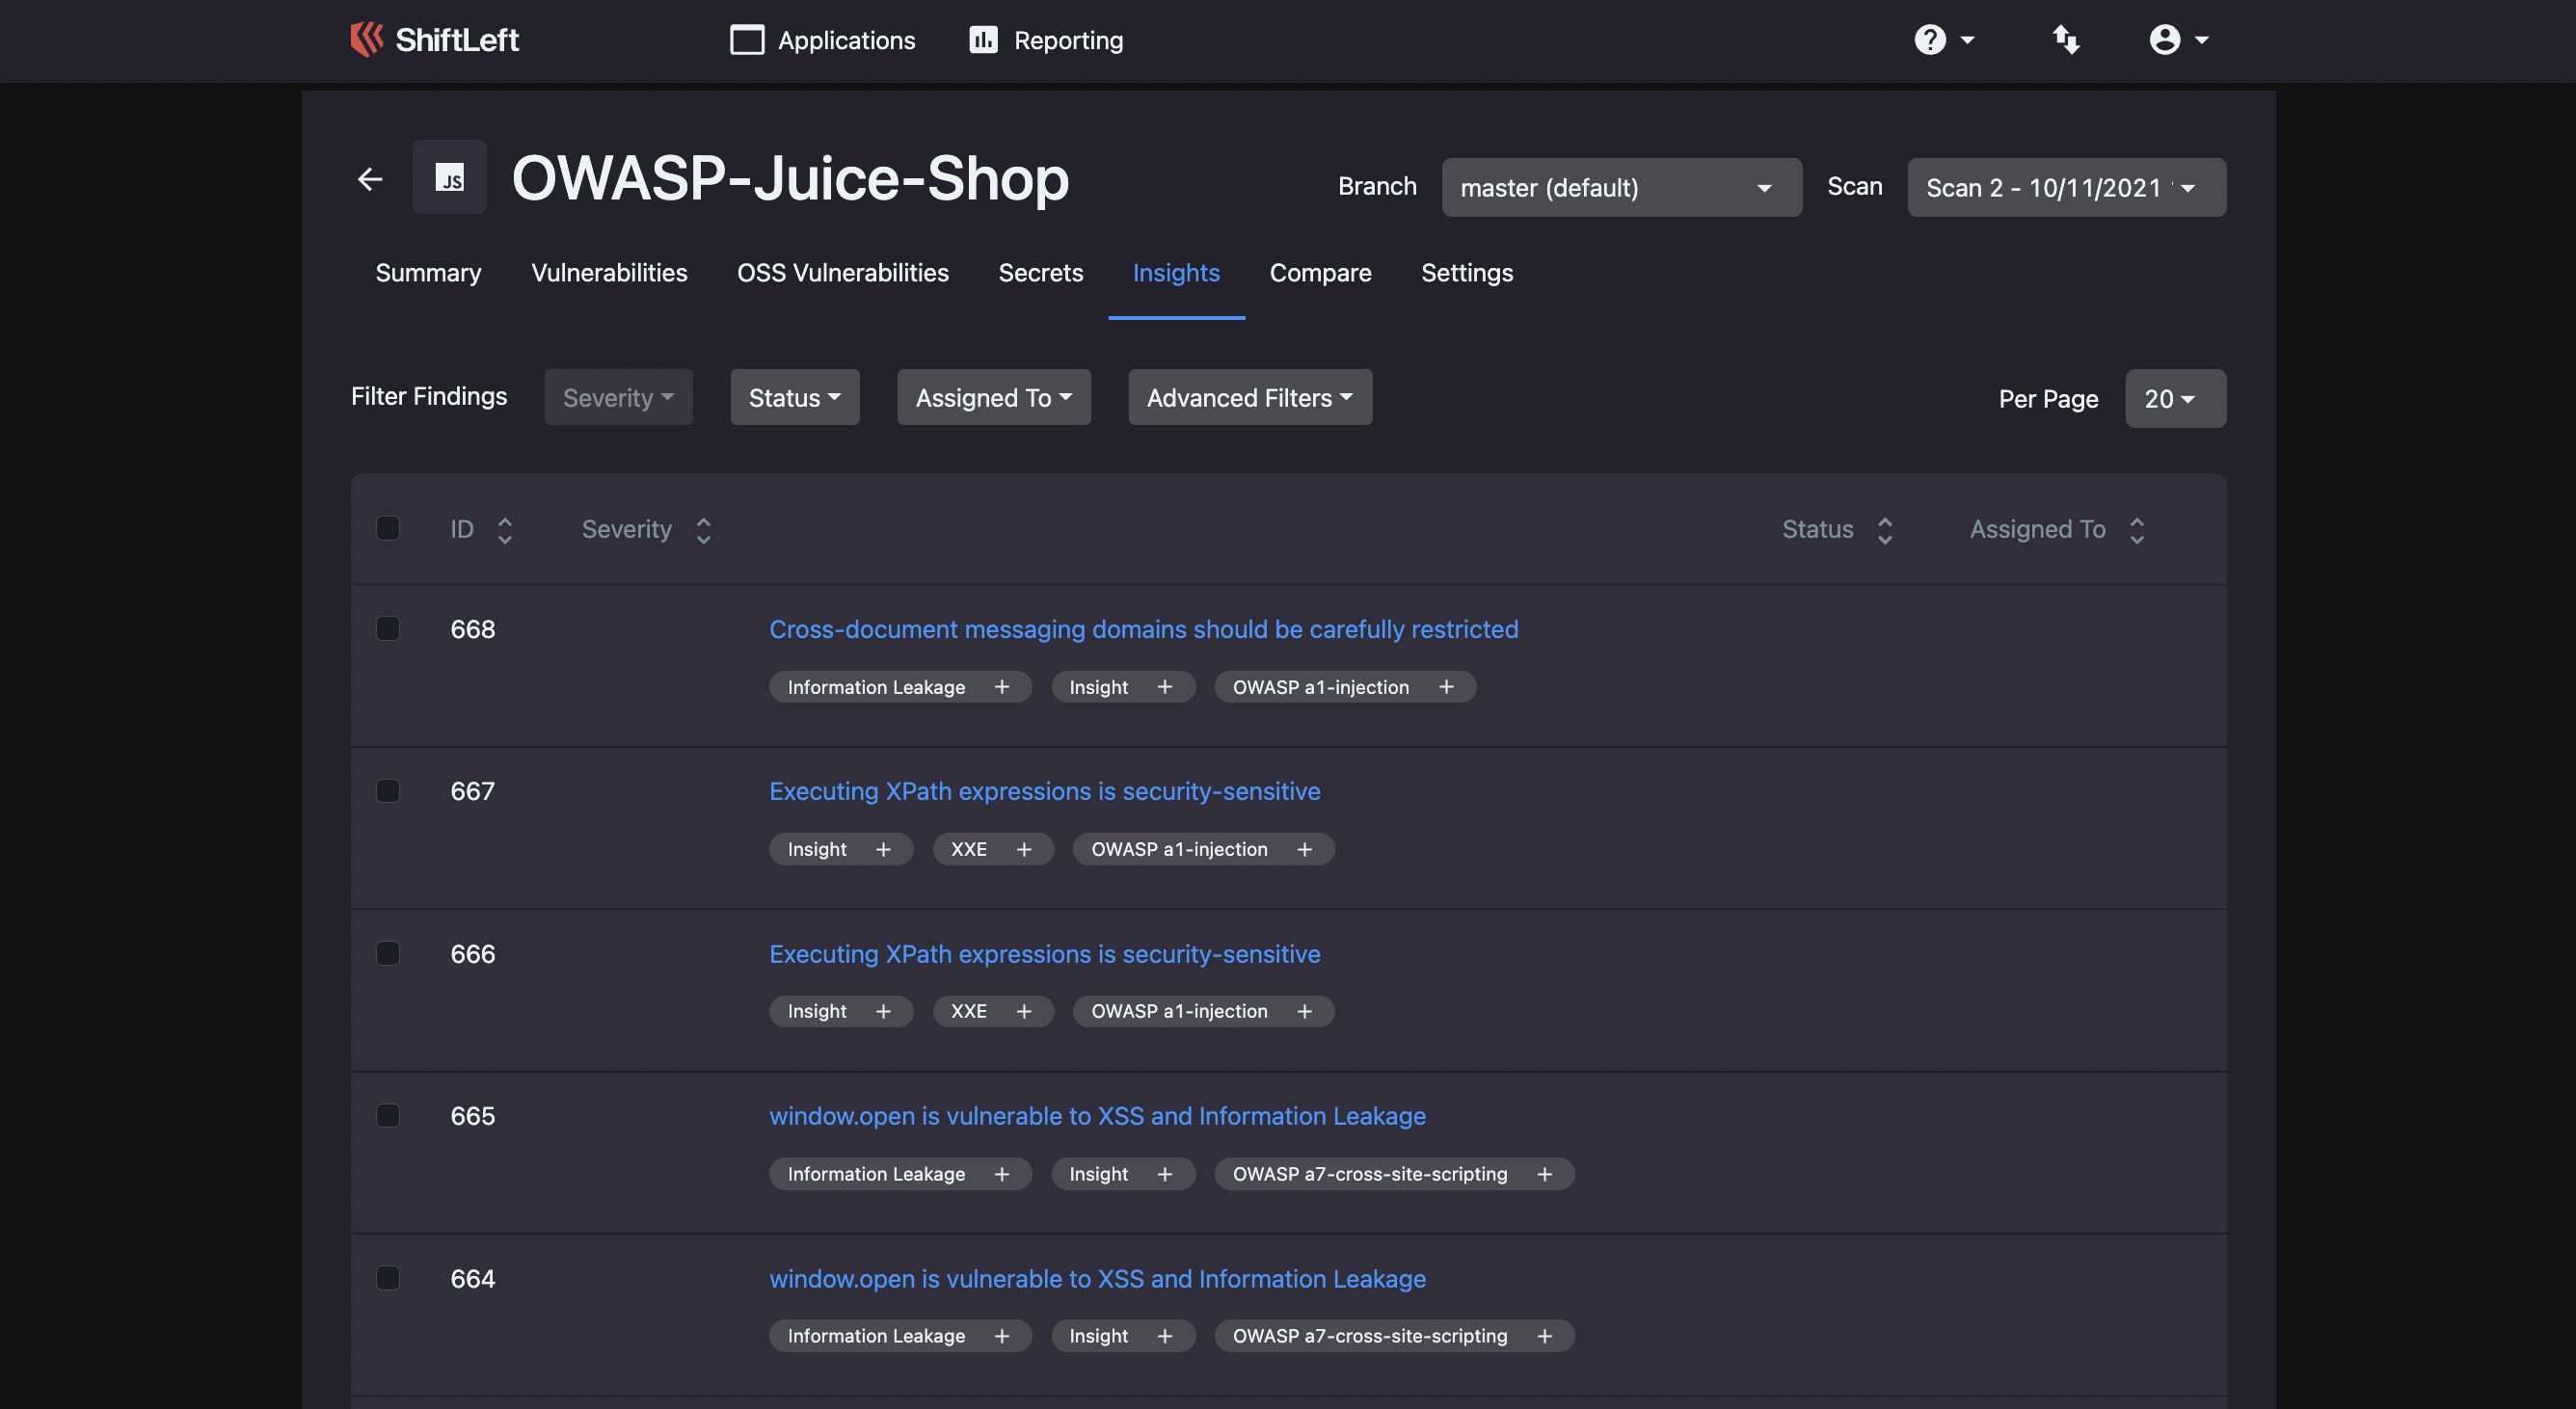Switch to the Summary tab
The height and width of the screenshot is (1409, 2576).
428,273
